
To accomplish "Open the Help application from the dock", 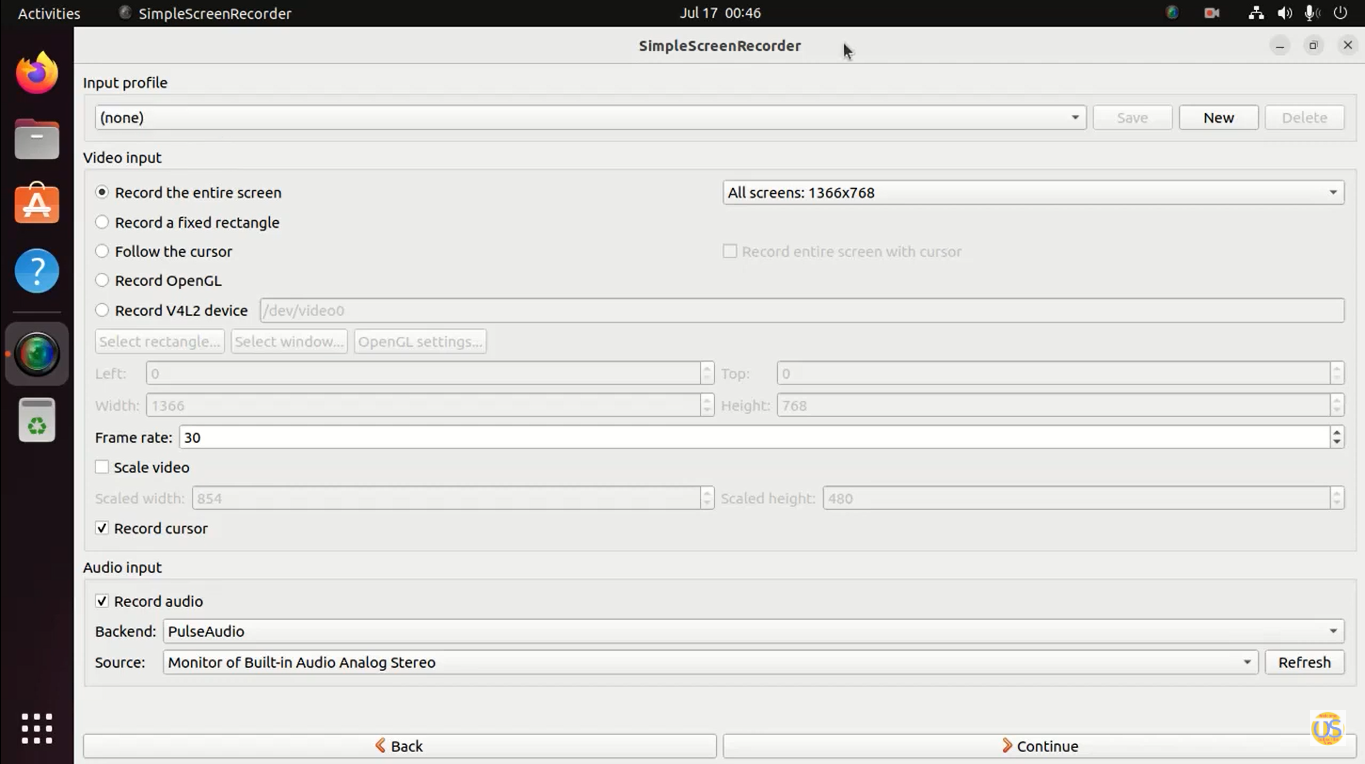I will pyautogui.click(x=36, y=271).
